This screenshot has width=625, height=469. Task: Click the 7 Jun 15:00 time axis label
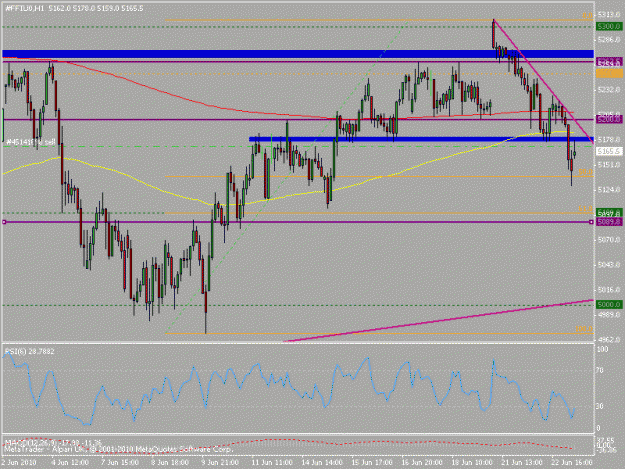pos(120,463)
